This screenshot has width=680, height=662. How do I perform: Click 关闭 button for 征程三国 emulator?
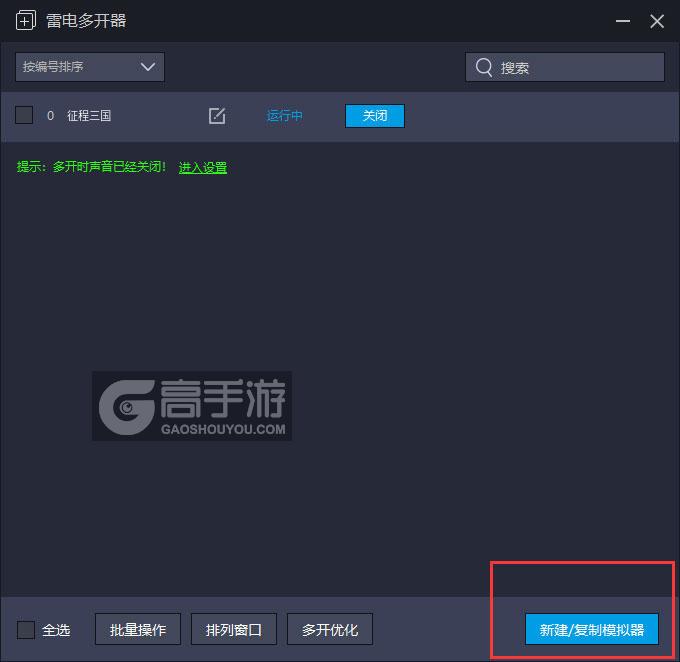[x=375, y=116]
